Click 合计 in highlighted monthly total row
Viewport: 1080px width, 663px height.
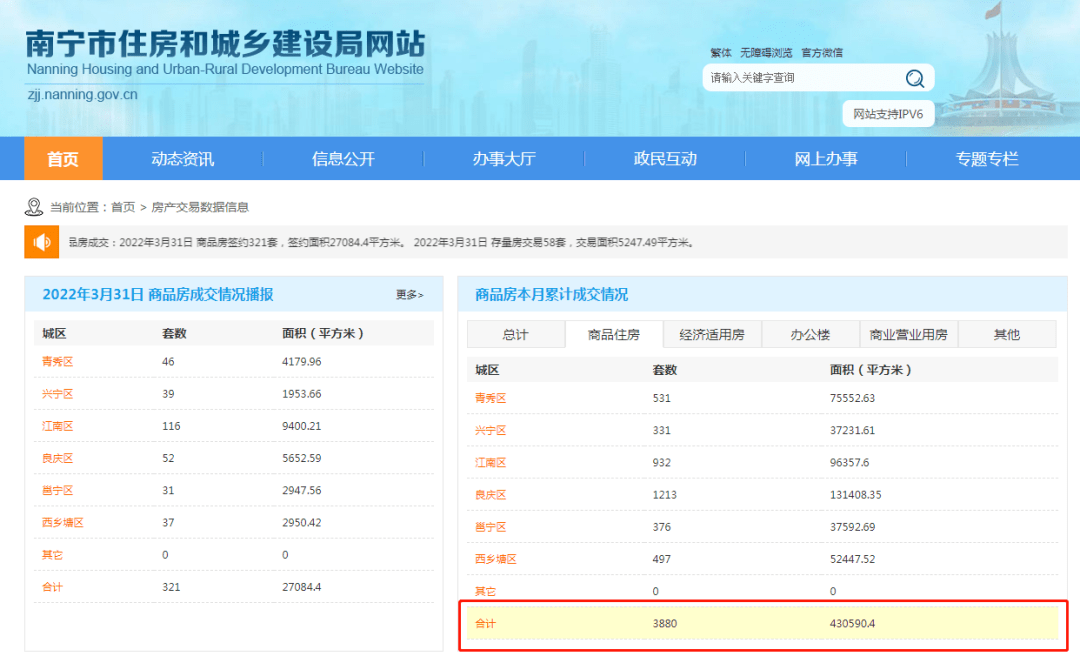tap(485, 623)
